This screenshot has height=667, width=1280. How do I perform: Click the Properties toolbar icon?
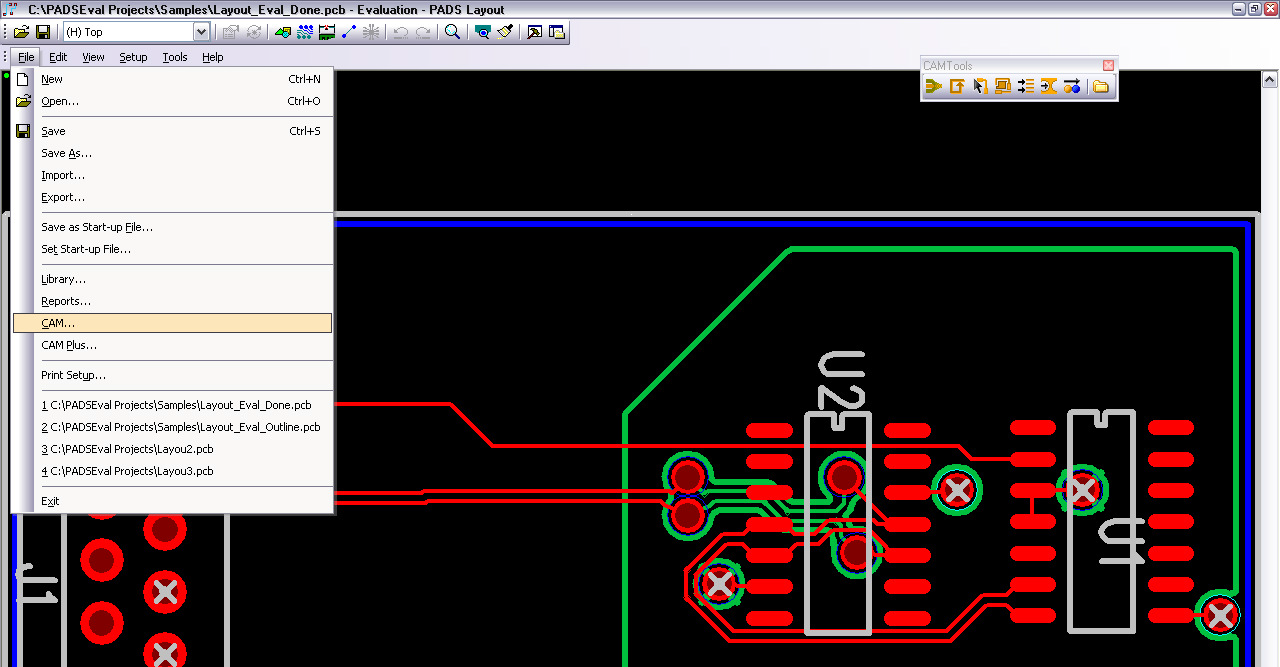click(231, 32)
